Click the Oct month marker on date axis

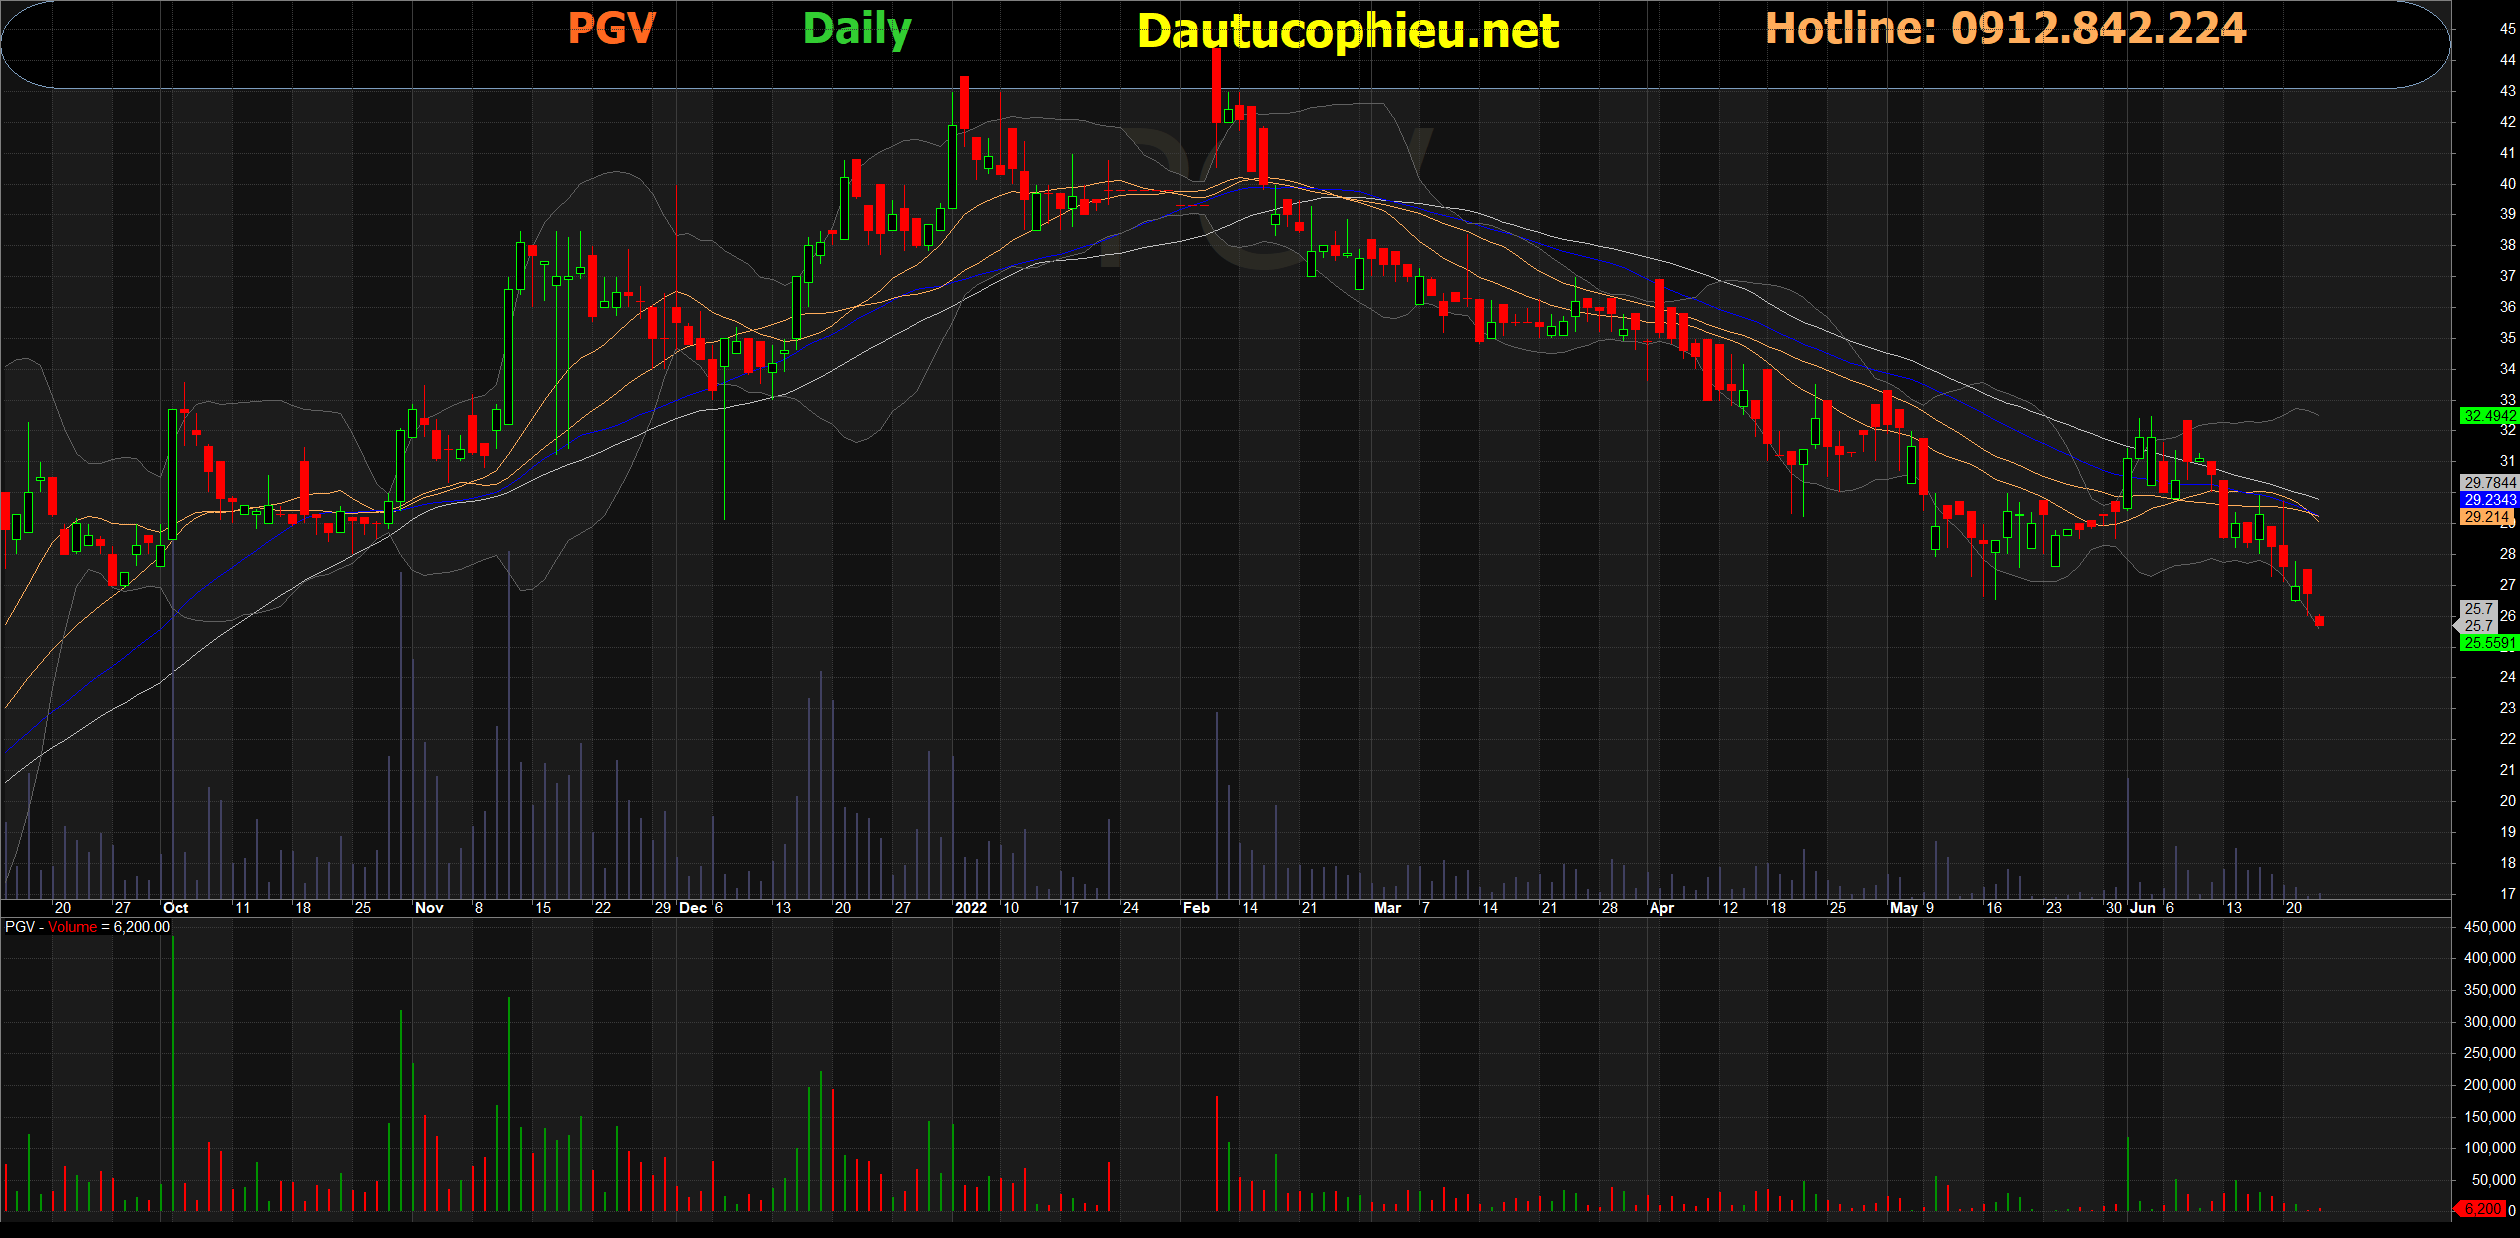pyautogui.click(x=175, y=908)
